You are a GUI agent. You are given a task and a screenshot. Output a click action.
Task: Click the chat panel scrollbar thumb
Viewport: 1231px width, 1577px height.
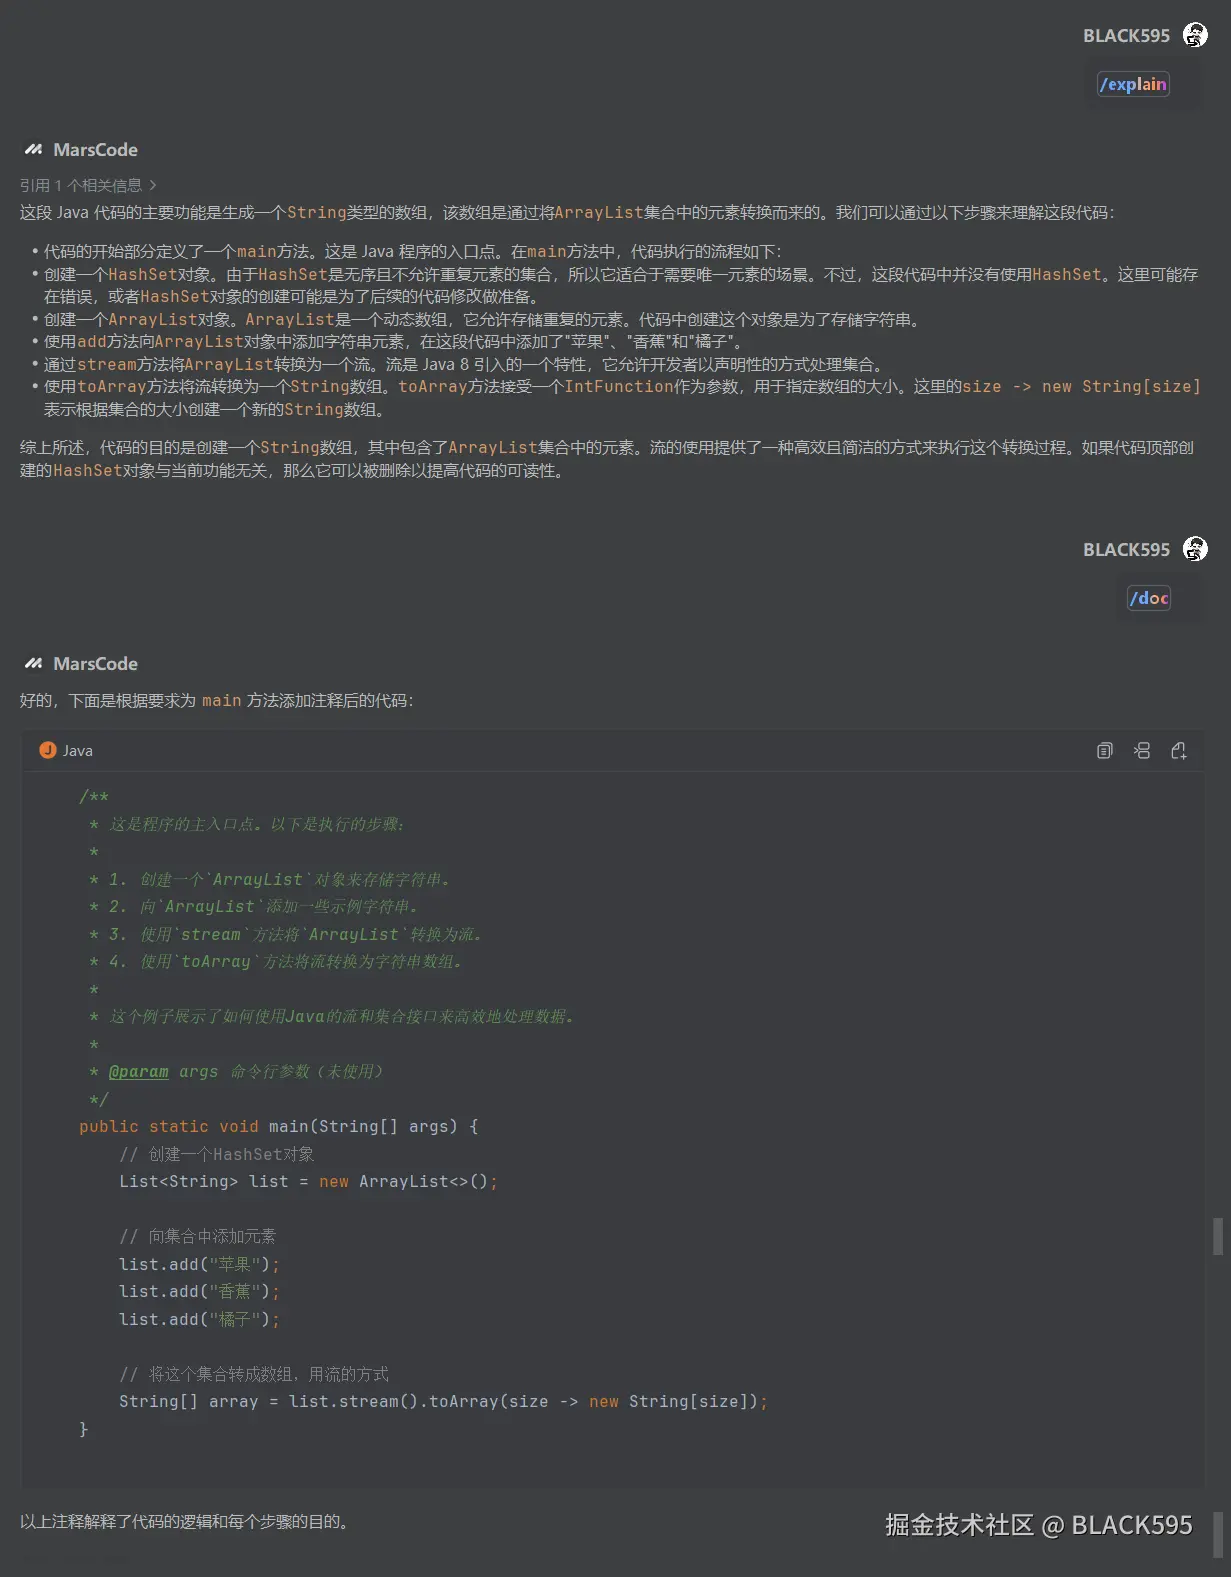click(x=1217, y=1236)
